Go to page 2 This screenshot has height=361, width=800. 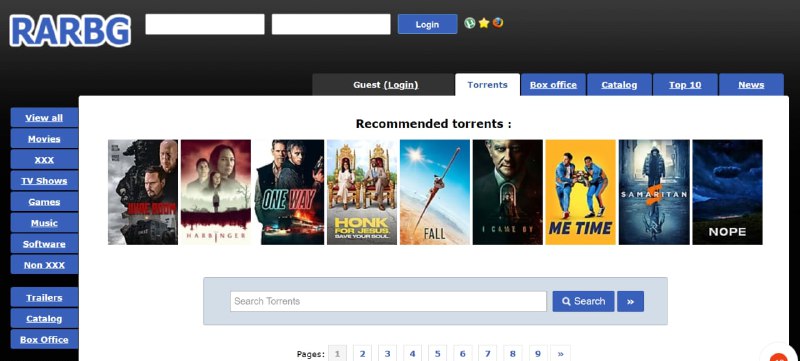coord(362,353)
